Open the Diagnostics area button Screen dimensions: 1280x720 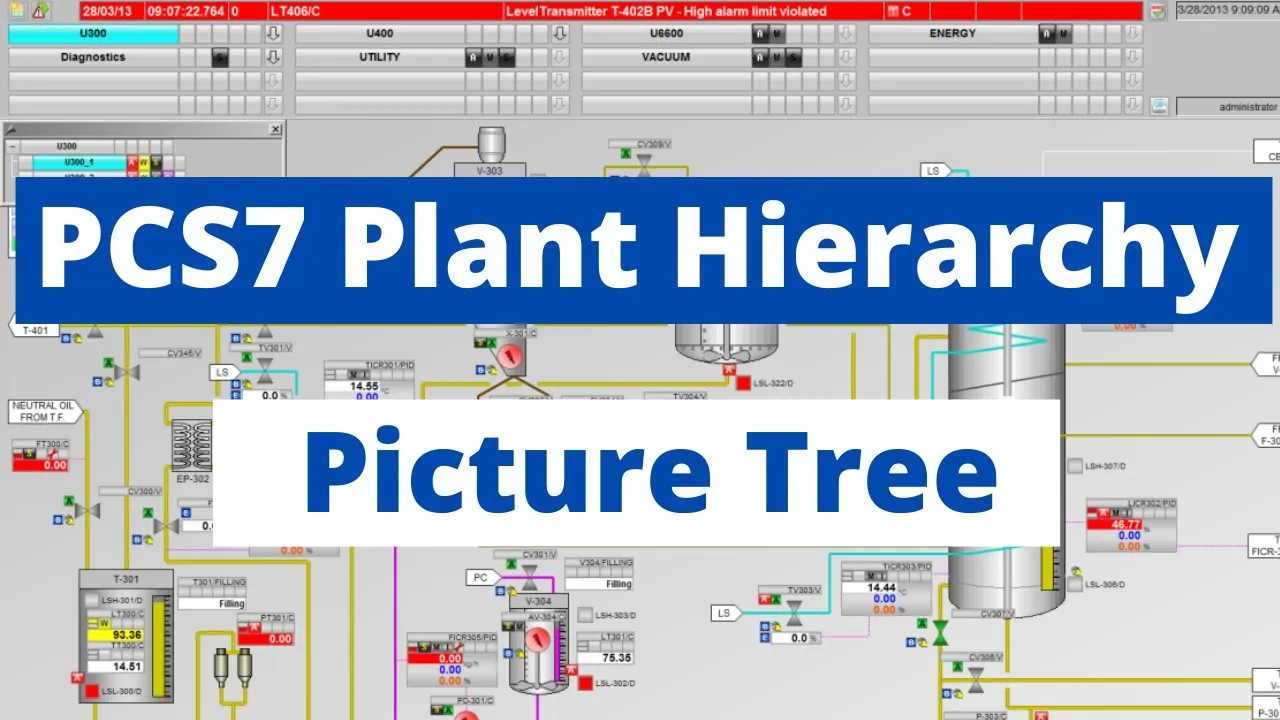pyautogui.click(x=93, y=58)
